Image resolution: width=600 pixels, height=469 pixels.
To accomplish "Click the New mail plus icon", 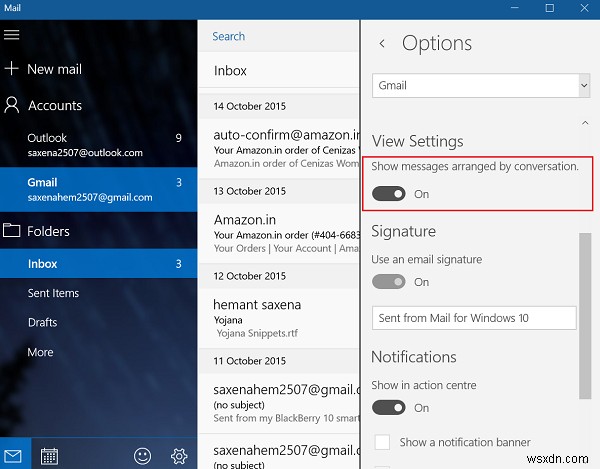I will [11, 68].
